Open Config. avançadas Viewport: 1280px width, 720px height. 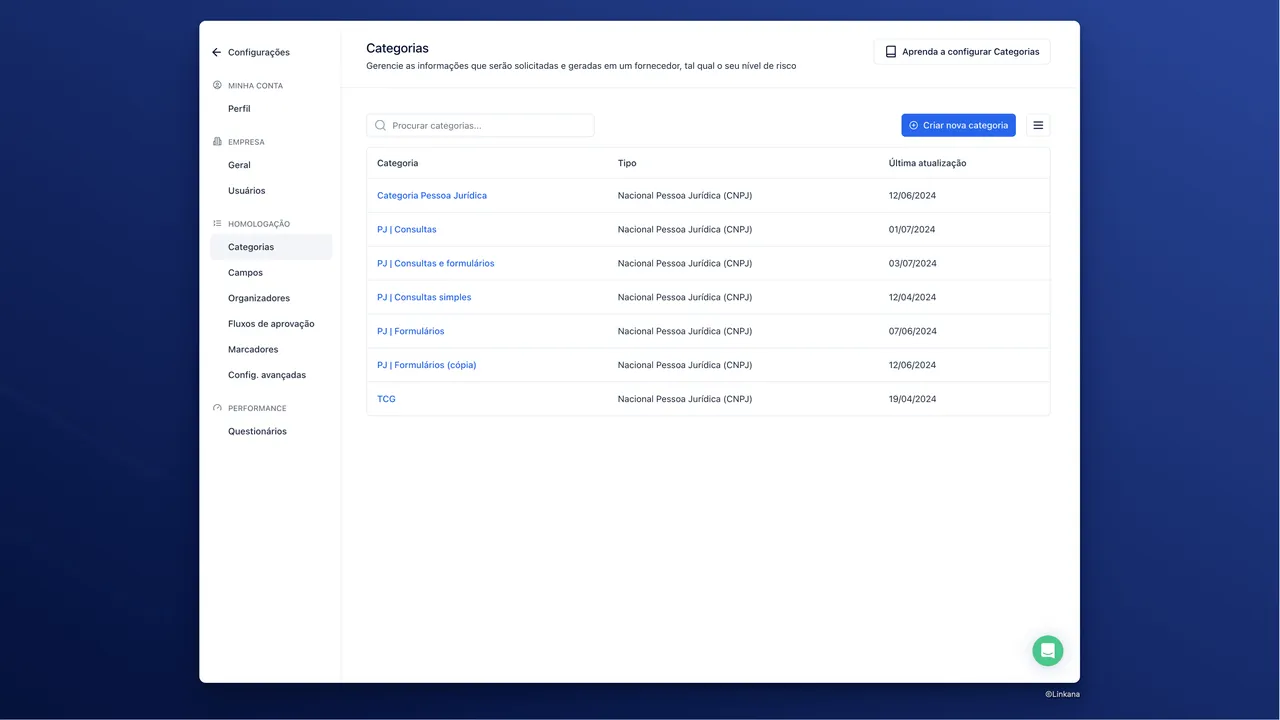coord(267,375)
